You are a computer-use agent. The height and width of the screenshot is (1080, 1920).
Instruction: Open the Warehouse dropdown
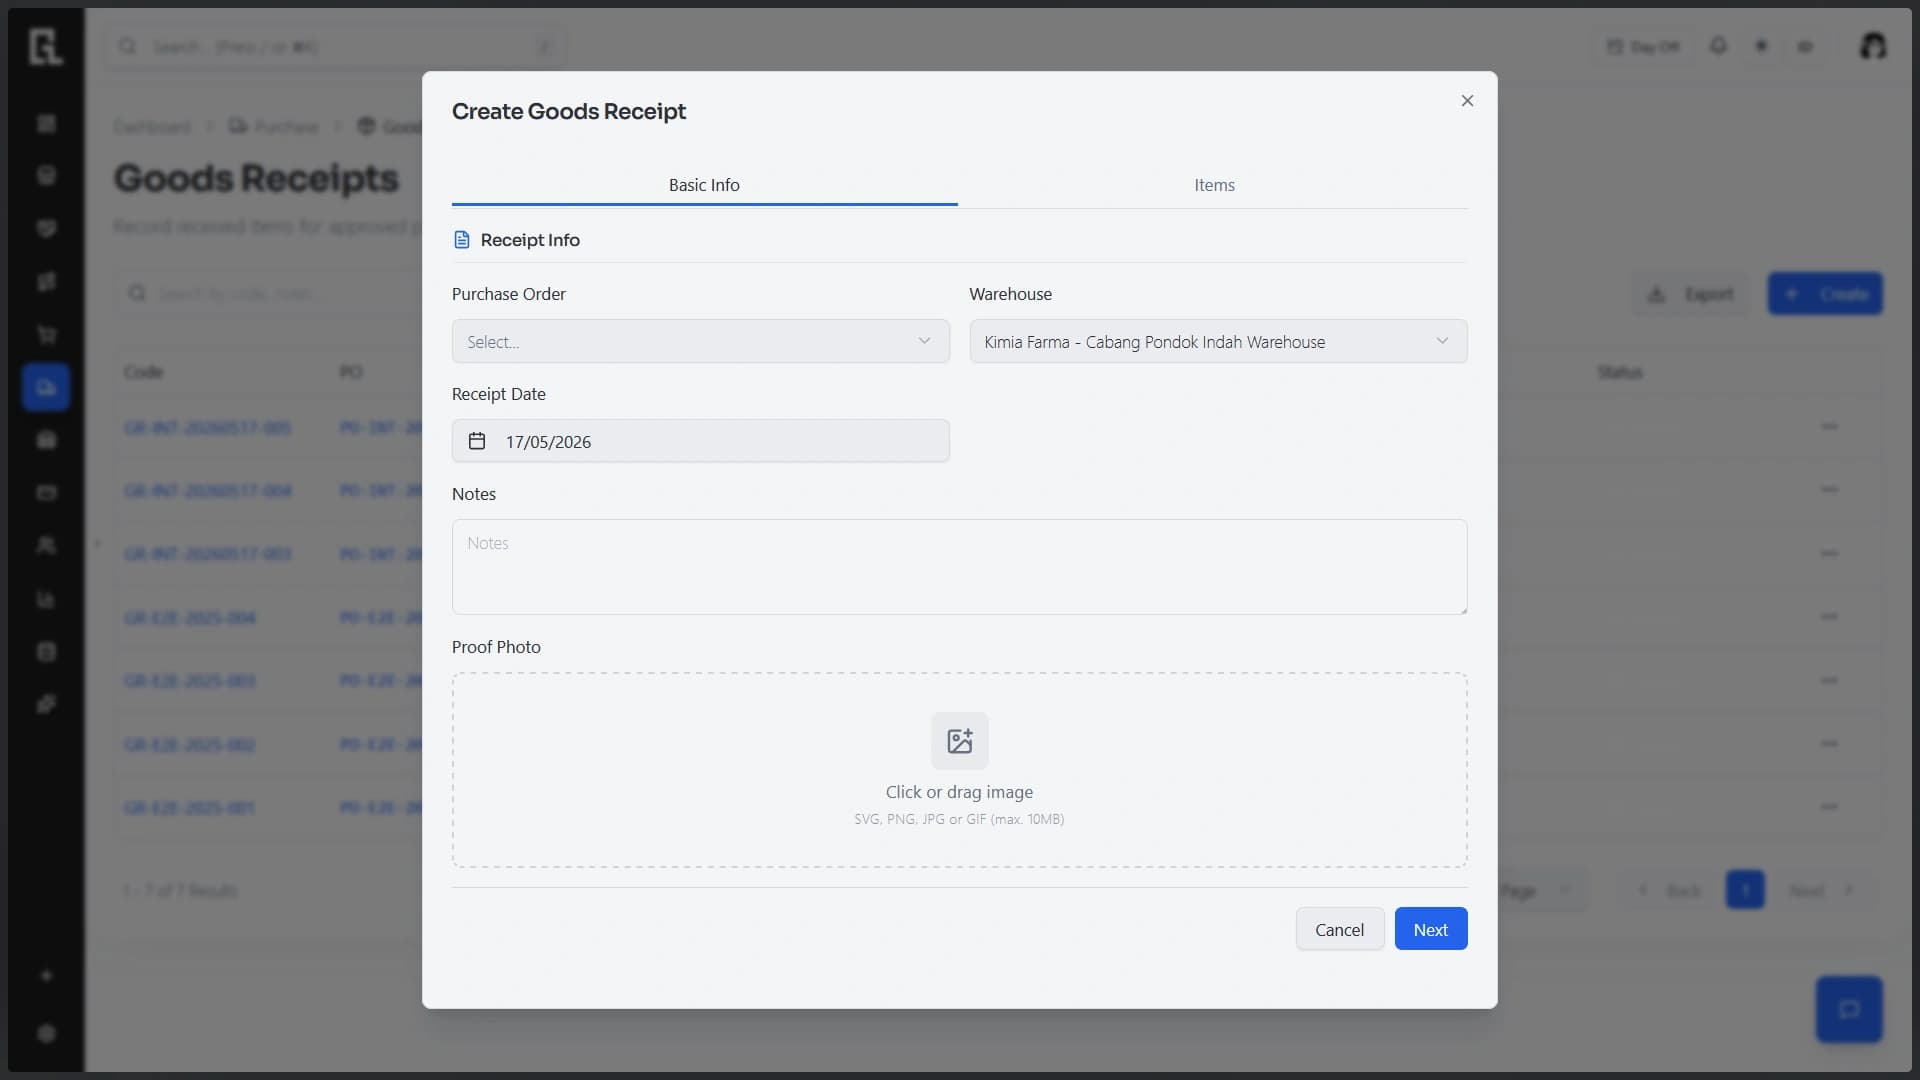point(1218,341)
